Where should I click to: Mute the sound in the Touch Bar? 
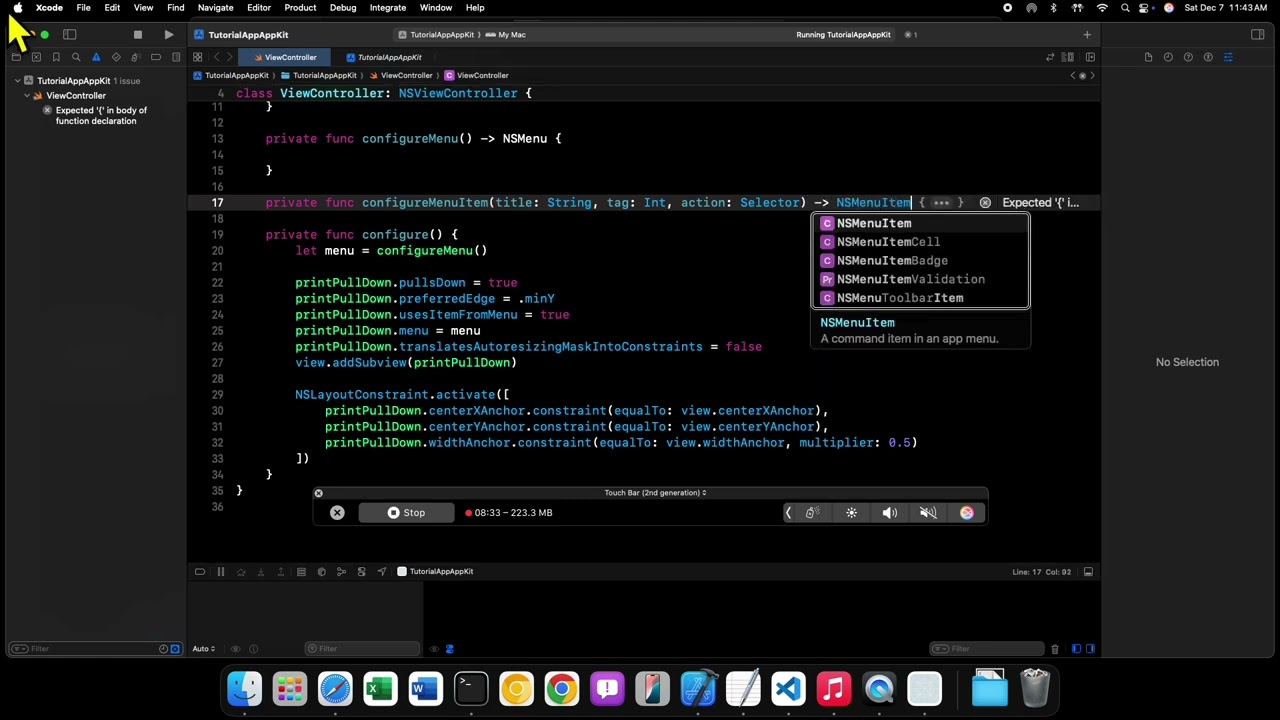[x=928, y=513]
